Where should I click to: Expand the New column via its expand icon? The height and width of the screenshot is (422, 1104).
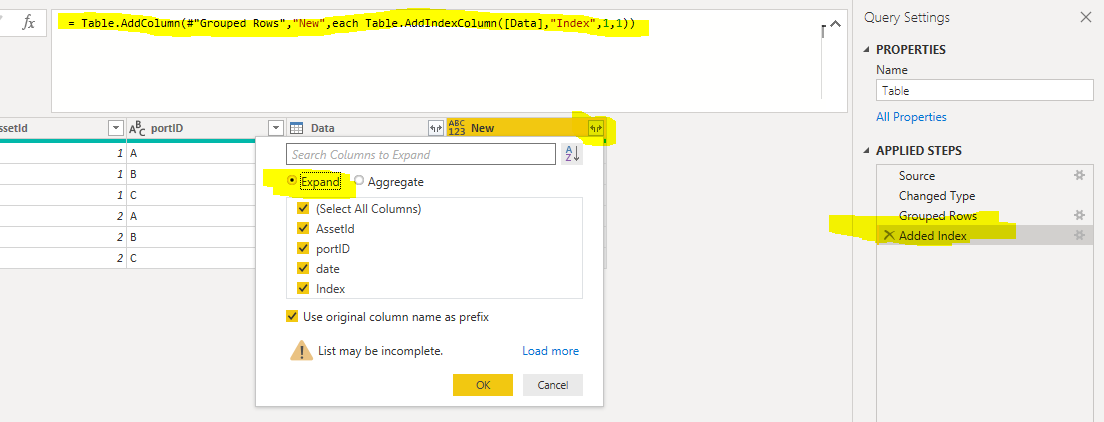[x=596, y=128]
